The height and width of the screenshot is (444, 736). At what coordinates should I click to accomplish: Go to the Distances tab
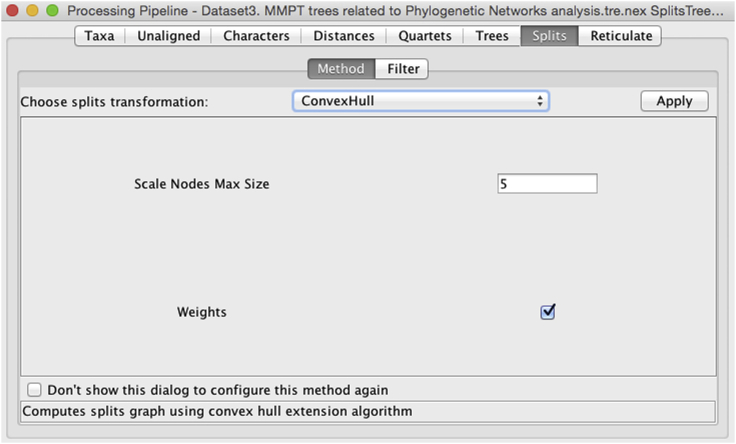tap(344, 36)
